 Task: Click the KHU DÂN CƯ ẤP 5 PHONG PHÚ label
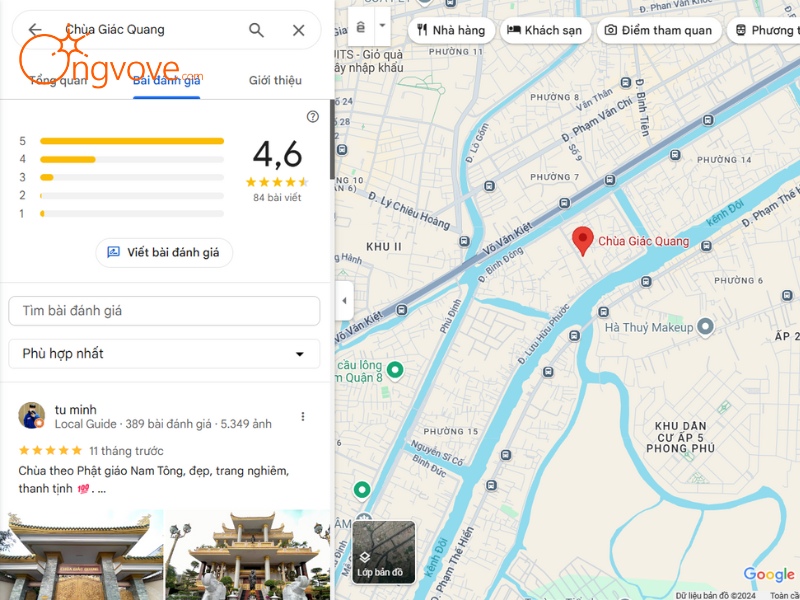coord(680,437)
